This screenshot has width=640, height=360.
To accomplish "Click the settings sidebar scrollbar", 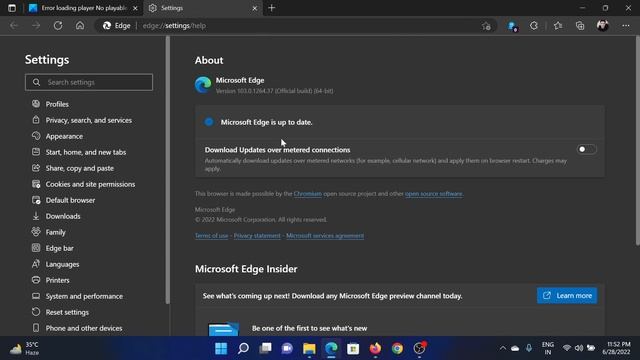I will coord(167,170).
